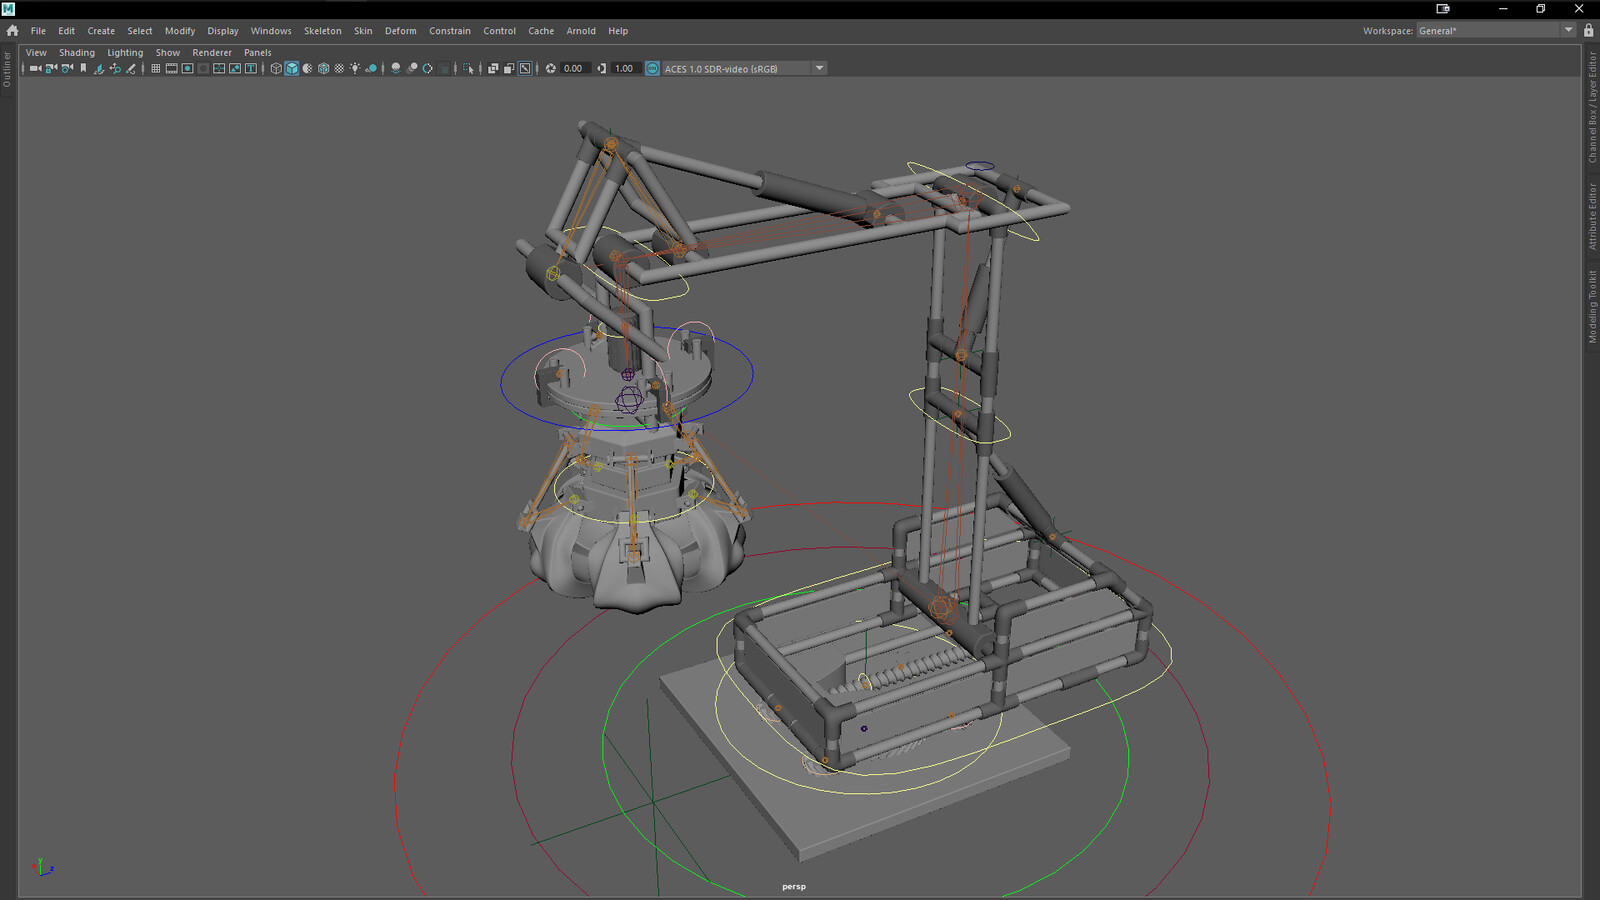This screenshot has width=1600, height=900.
Task: Open the Constrain menu
Action: [450, 31]
